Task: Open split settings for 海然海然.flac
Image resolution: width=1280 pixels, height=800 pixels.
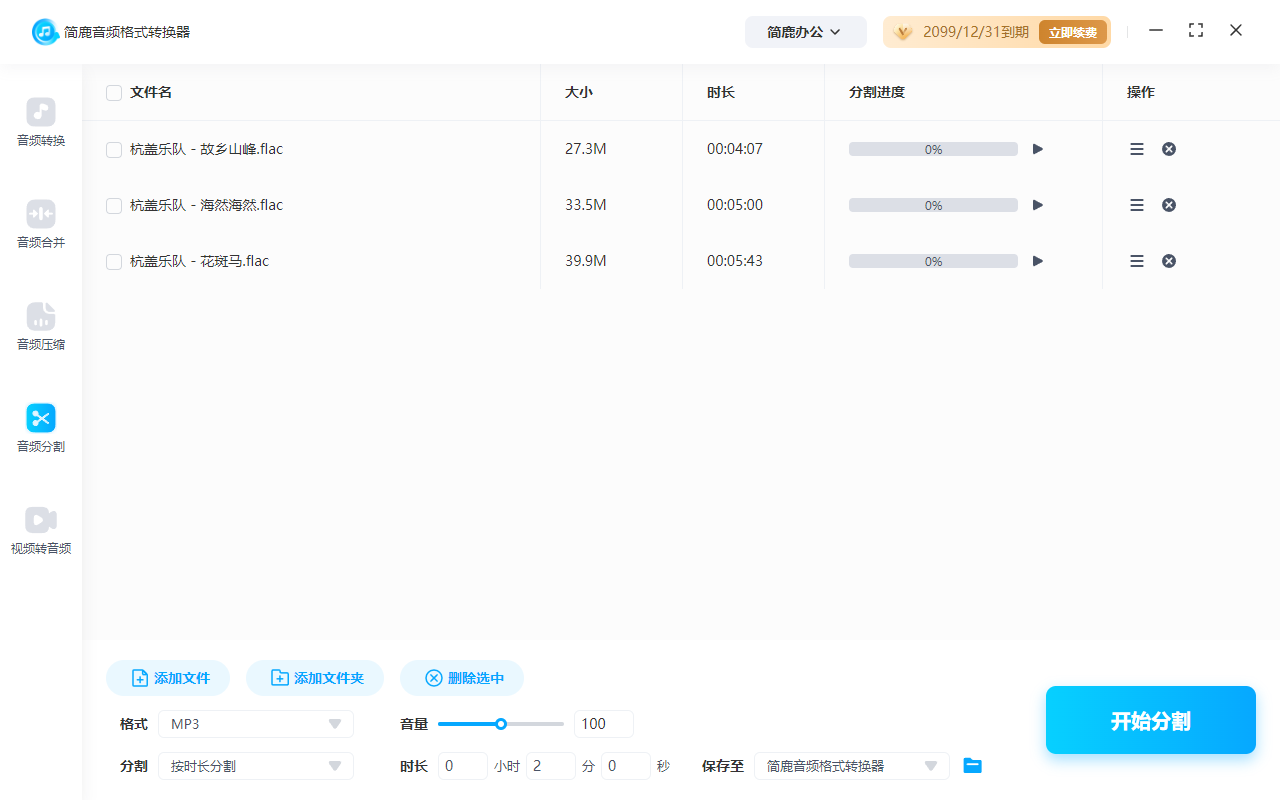Action: click(1136, 204)
